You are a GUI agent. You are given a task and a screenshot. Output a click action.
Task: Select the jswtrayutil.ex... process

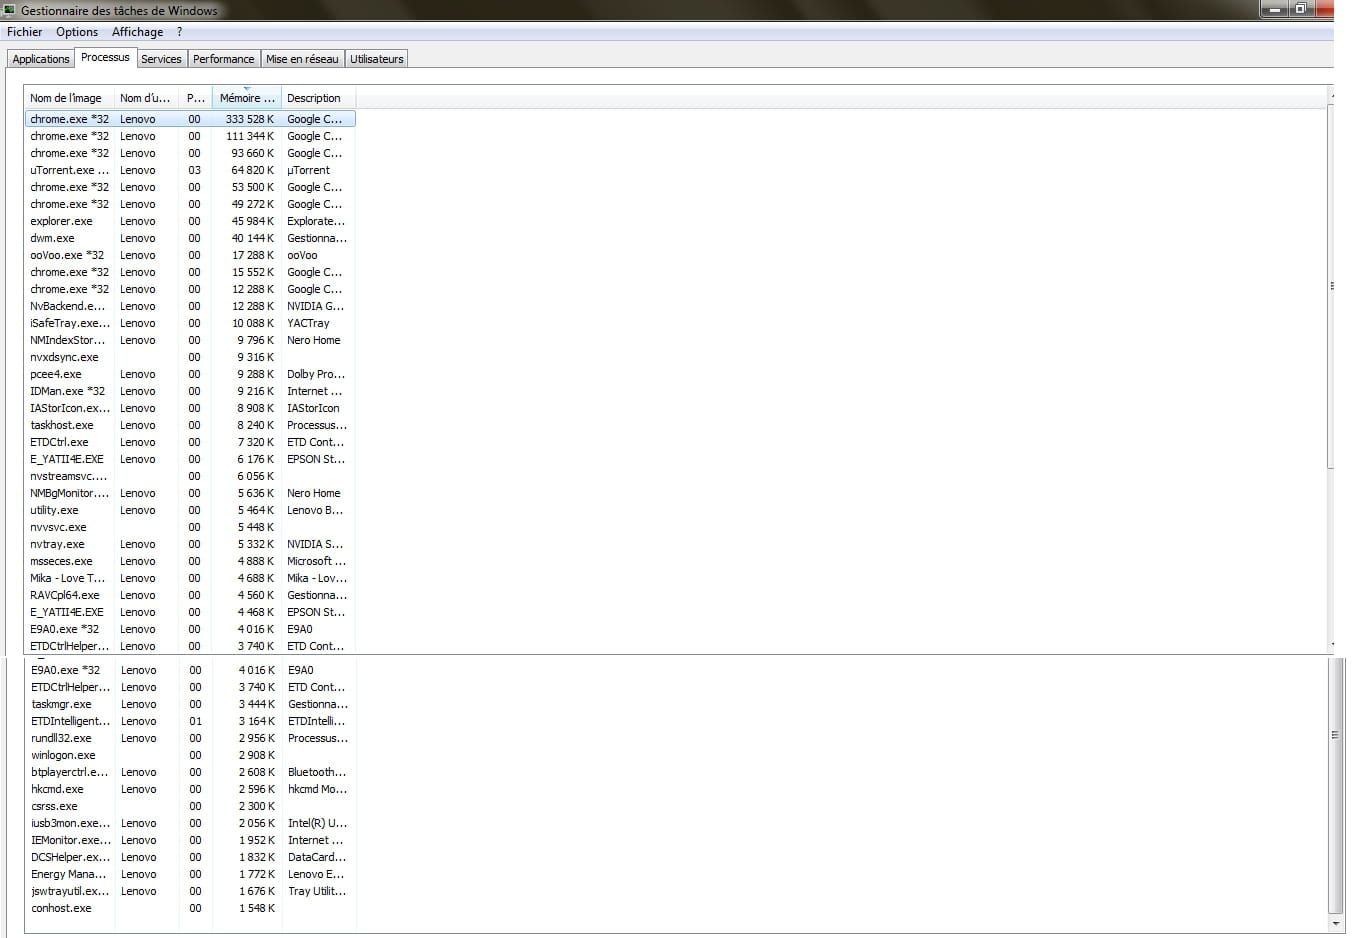[190, 891]
